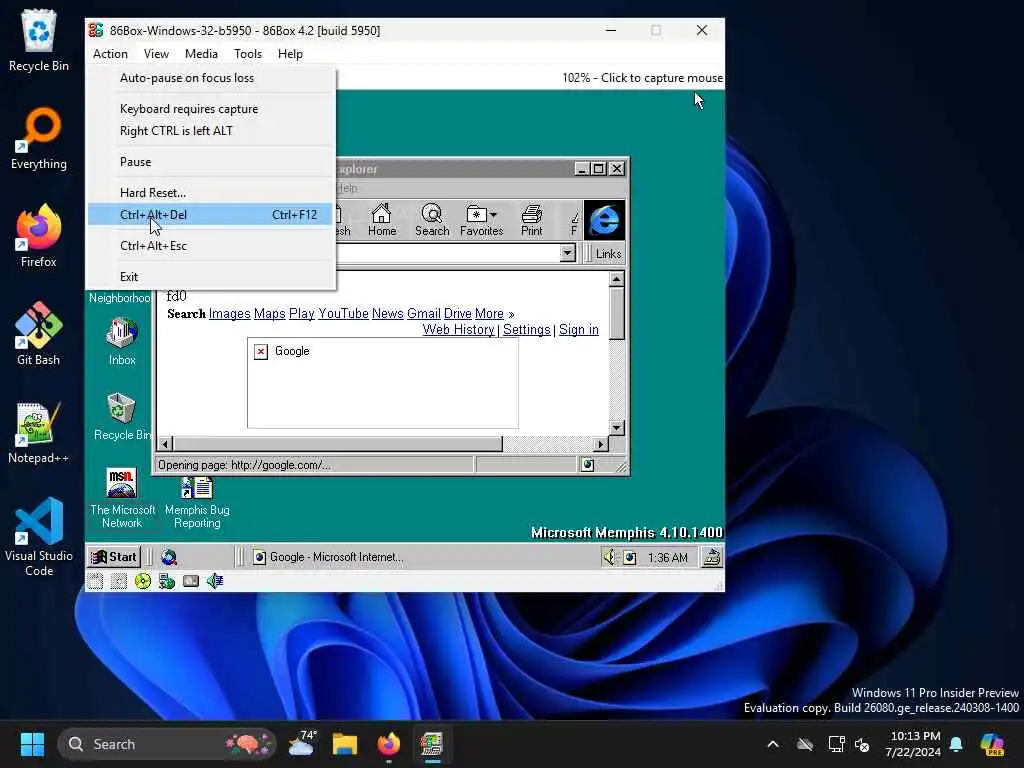Open the Images link on Google page

coord(229,313)
